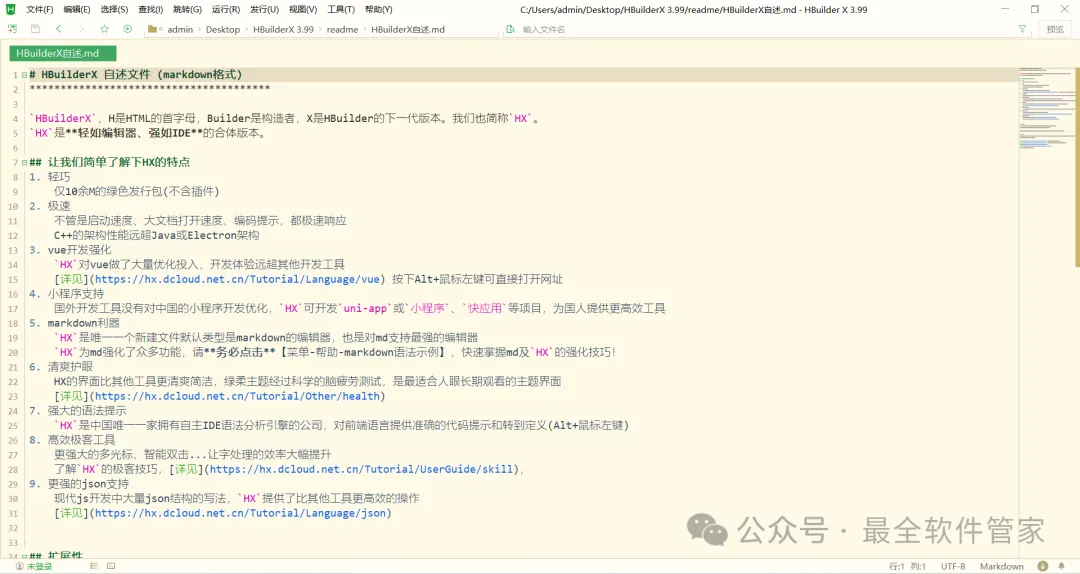Collapse the line 1 heading fold marker

pyautogui.click(x=24, y=75)
